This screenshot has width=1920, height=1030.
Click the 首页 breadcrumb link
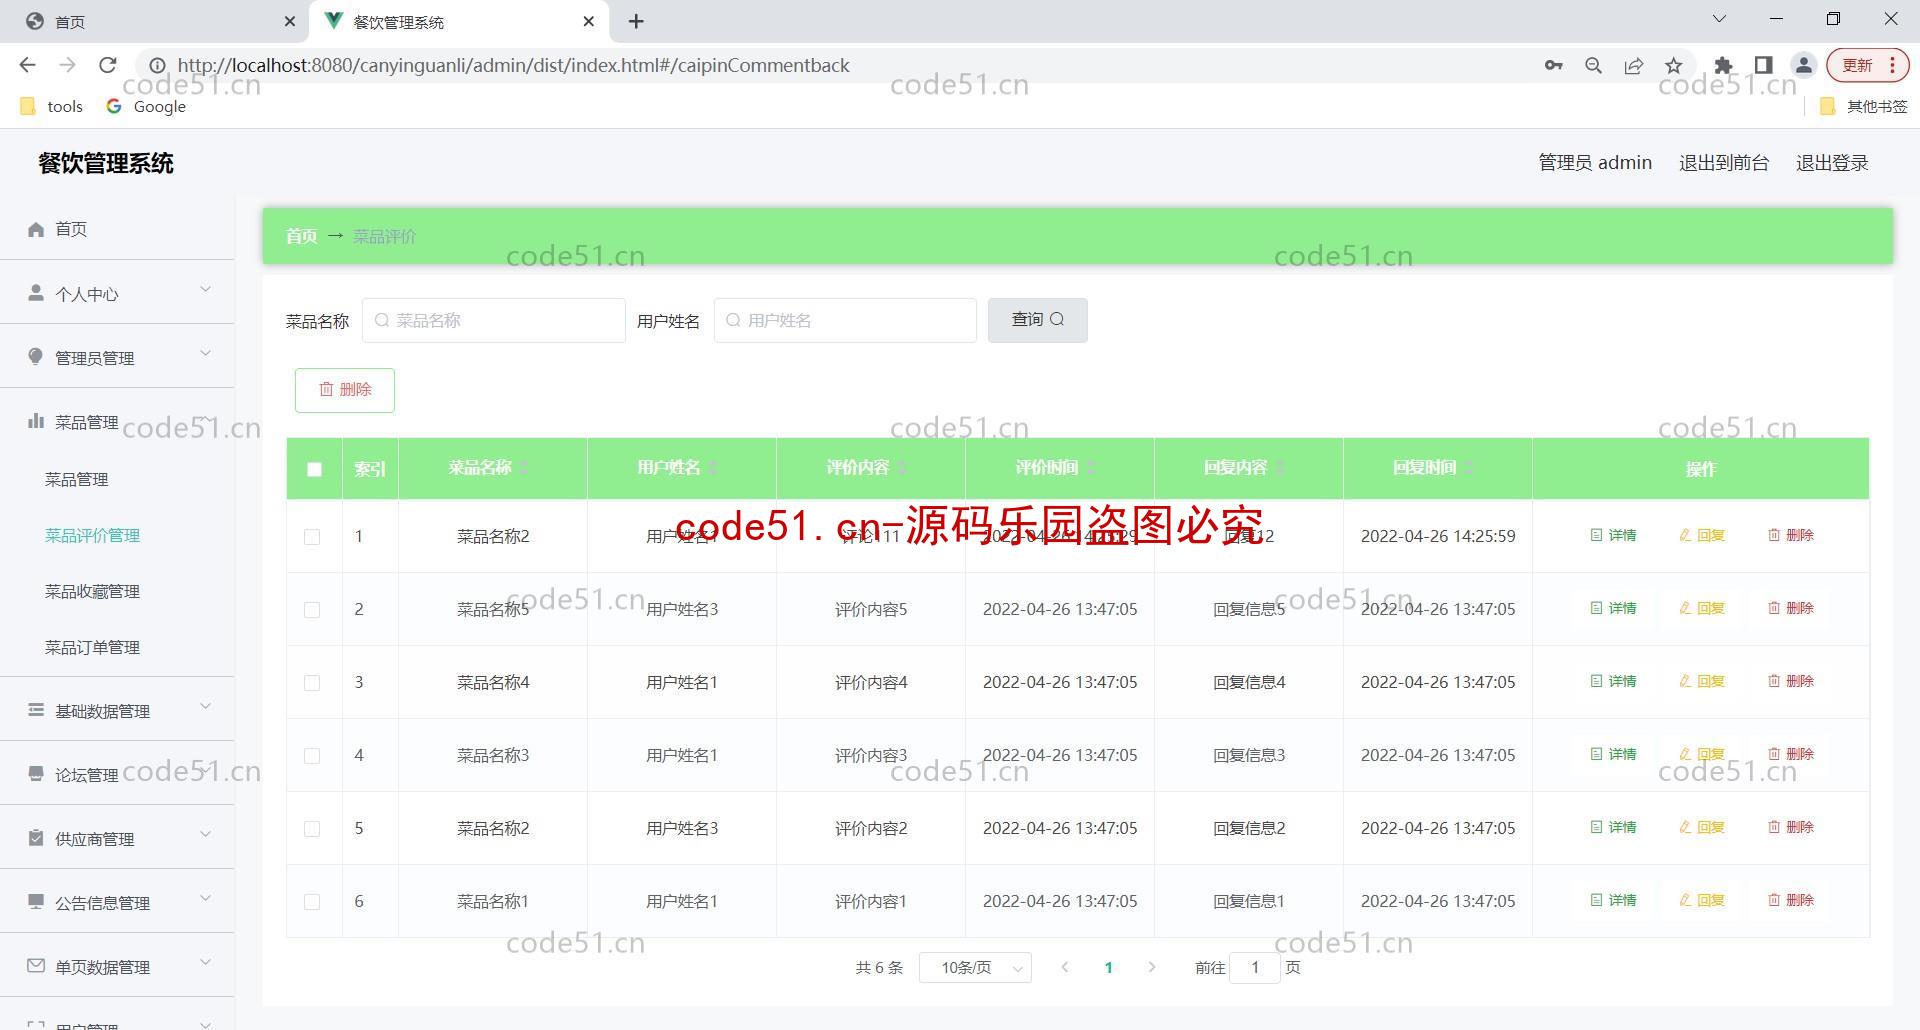pyautogui.click(x=301, y=236)
